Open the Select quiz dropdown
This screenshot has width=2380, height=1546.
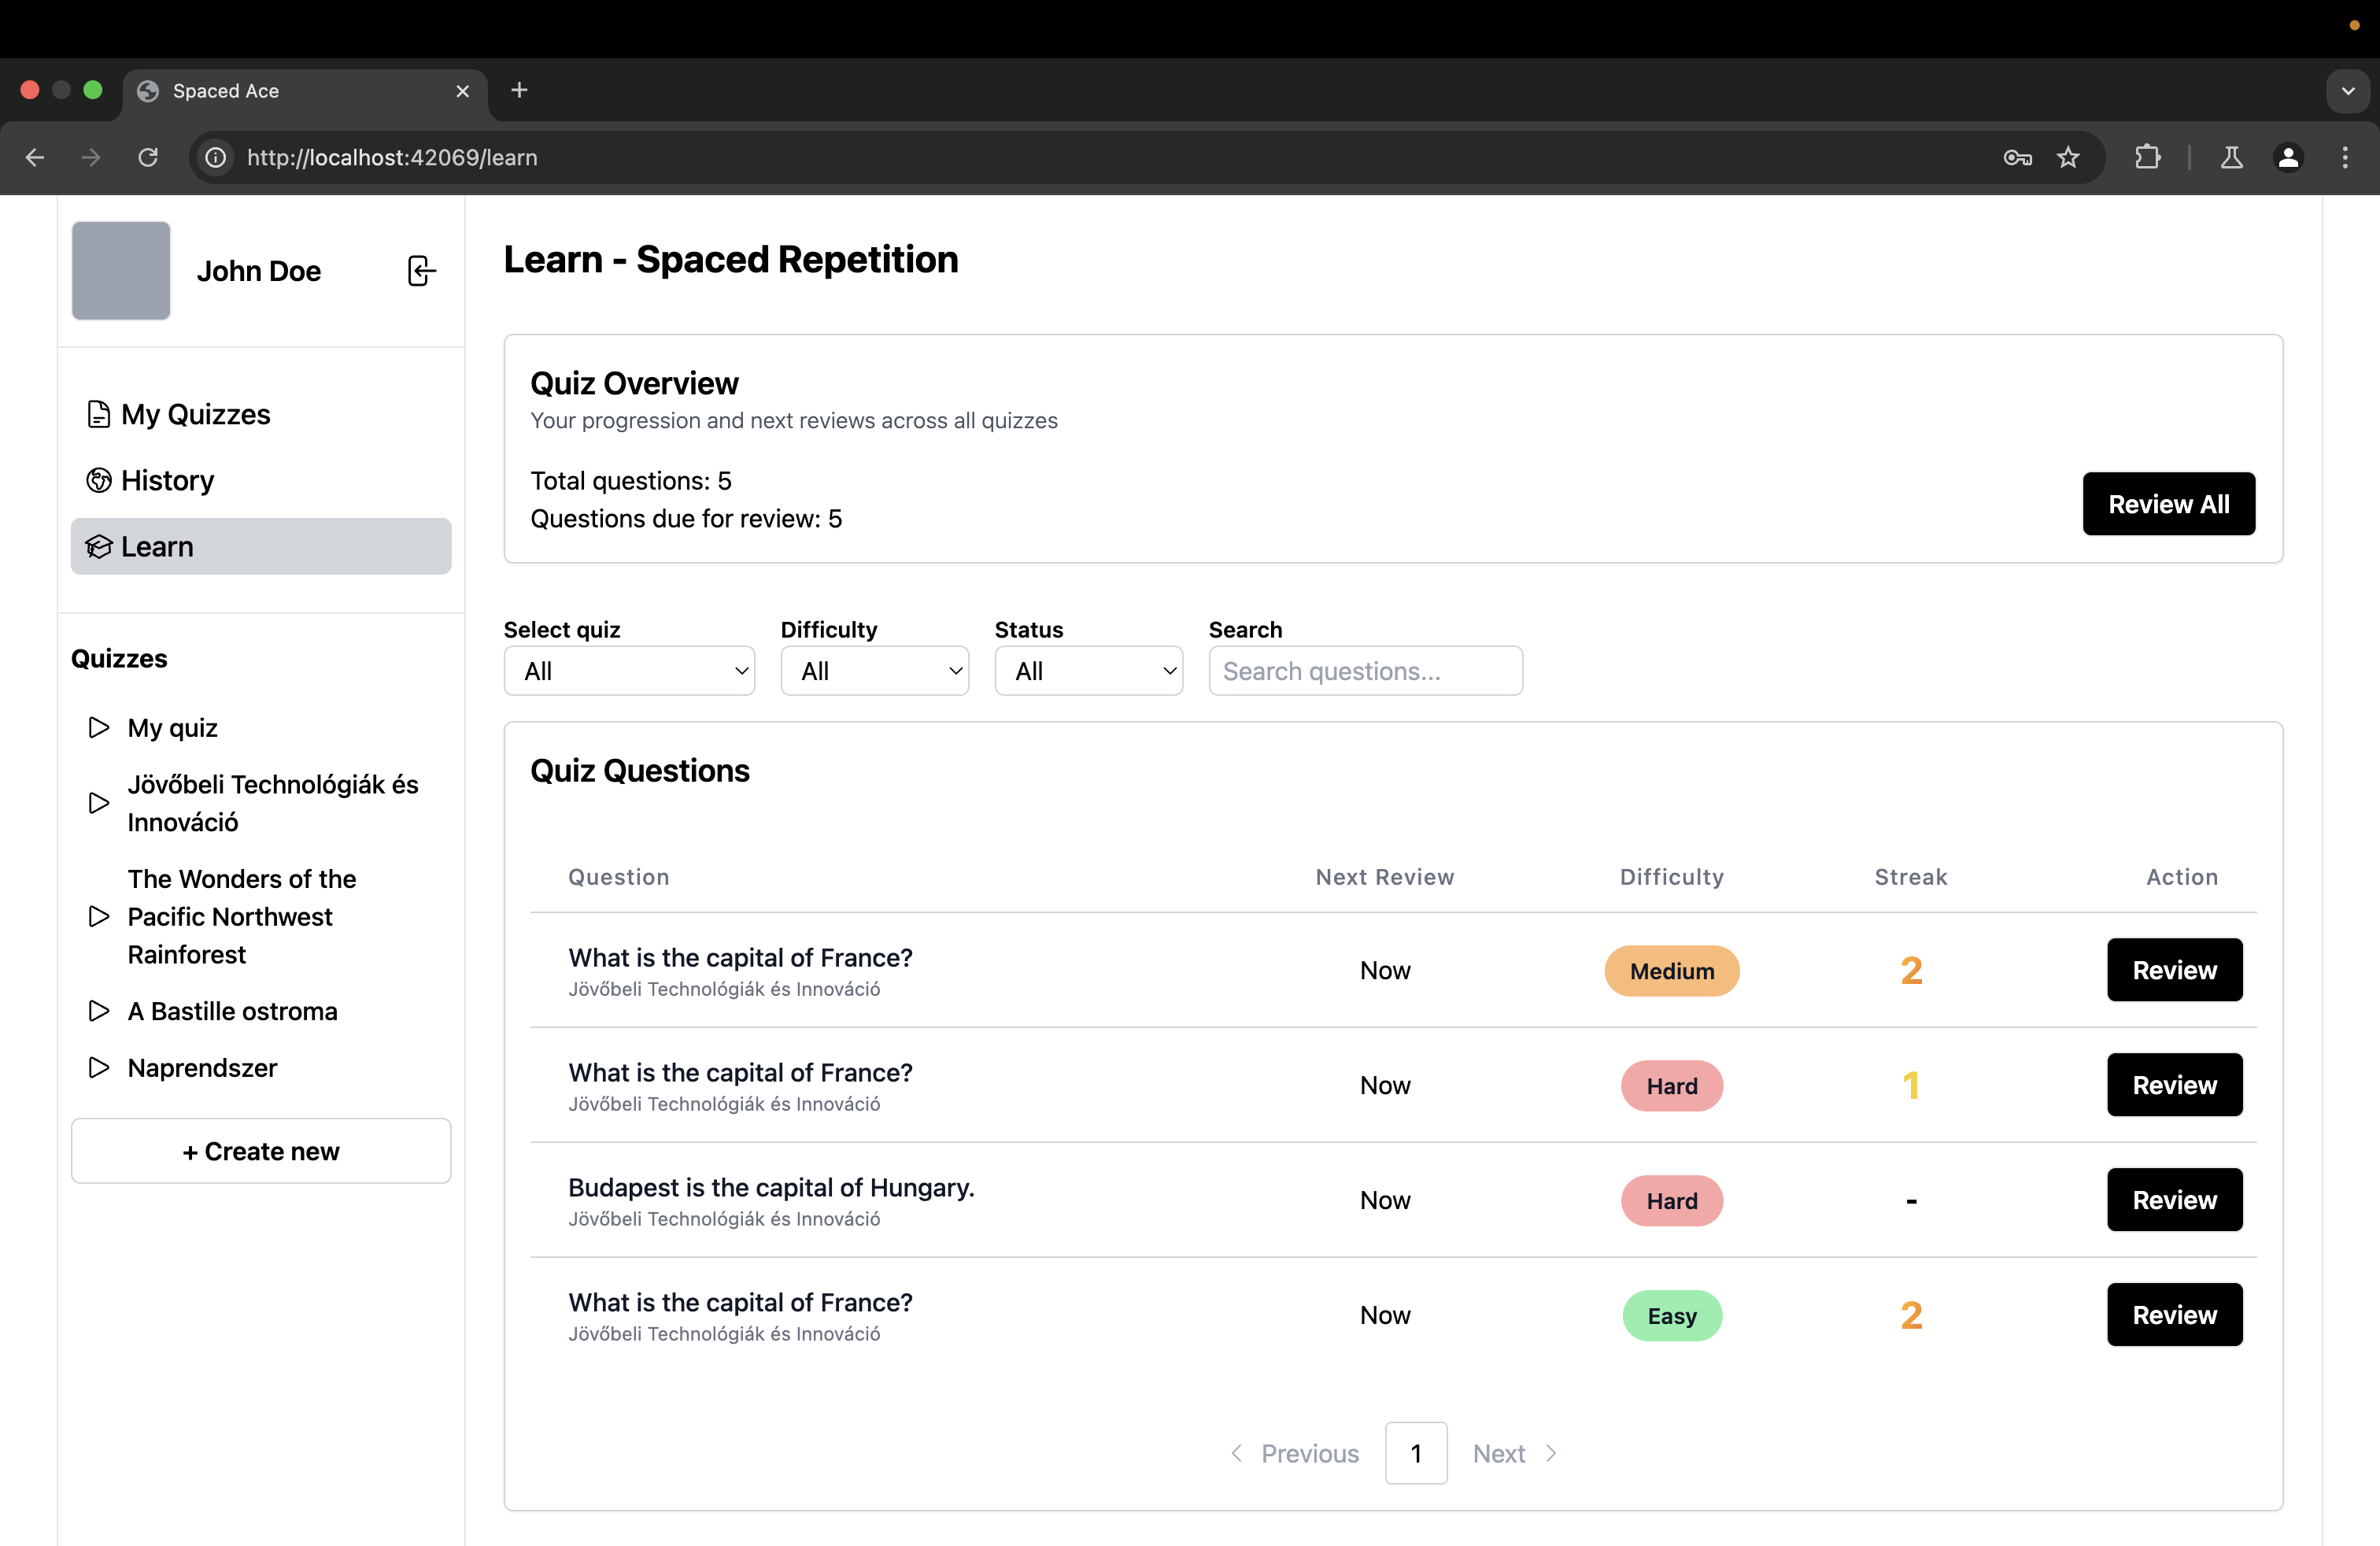coord(628,670)
